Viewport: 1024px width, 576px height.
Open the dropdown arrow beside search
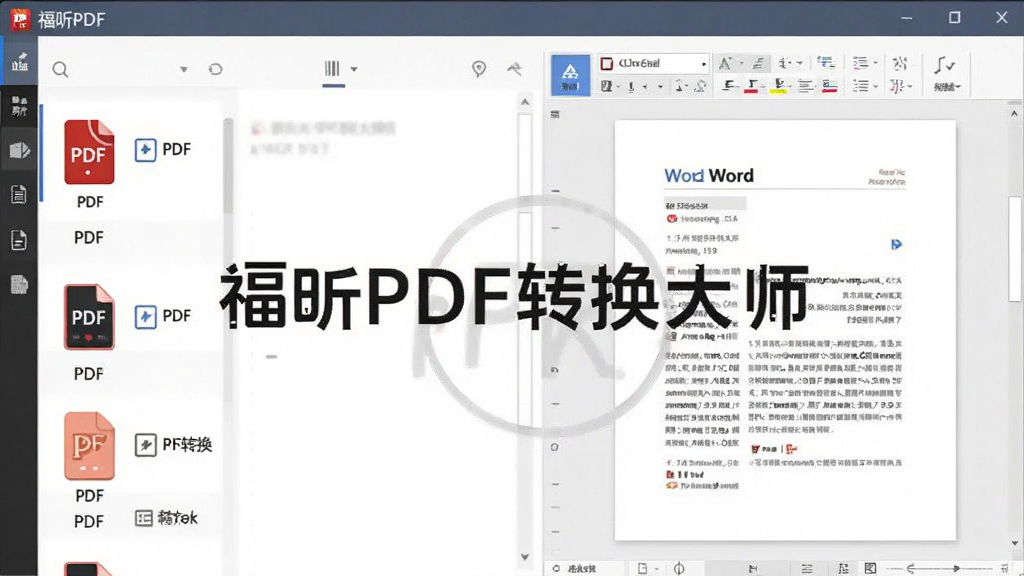(184, 69)
